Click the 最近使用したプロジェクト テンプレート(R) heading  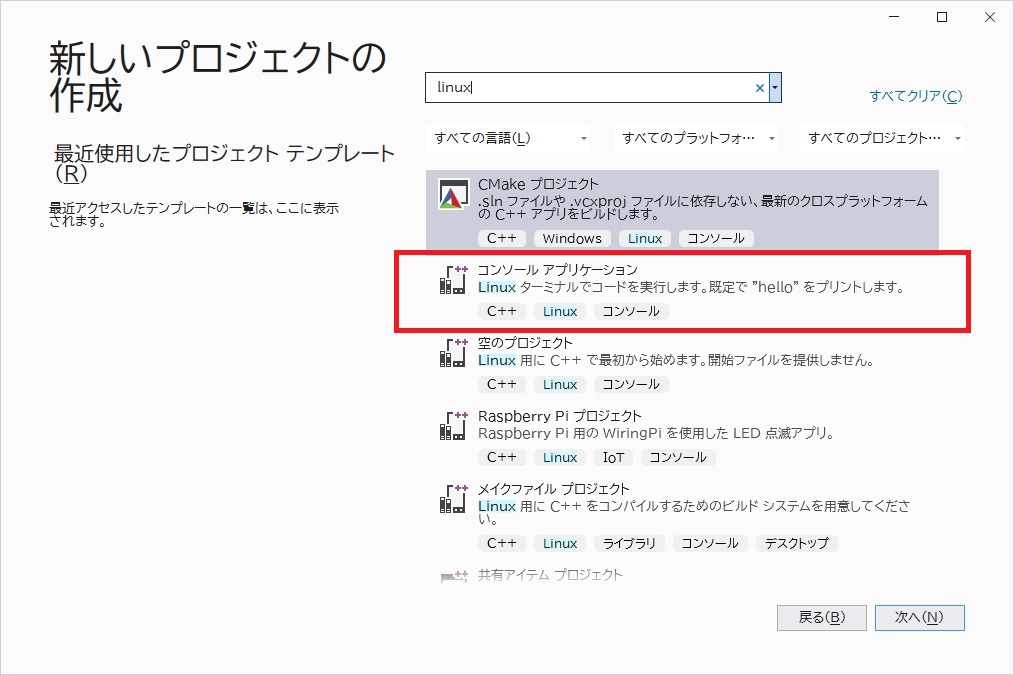point(224,163)
